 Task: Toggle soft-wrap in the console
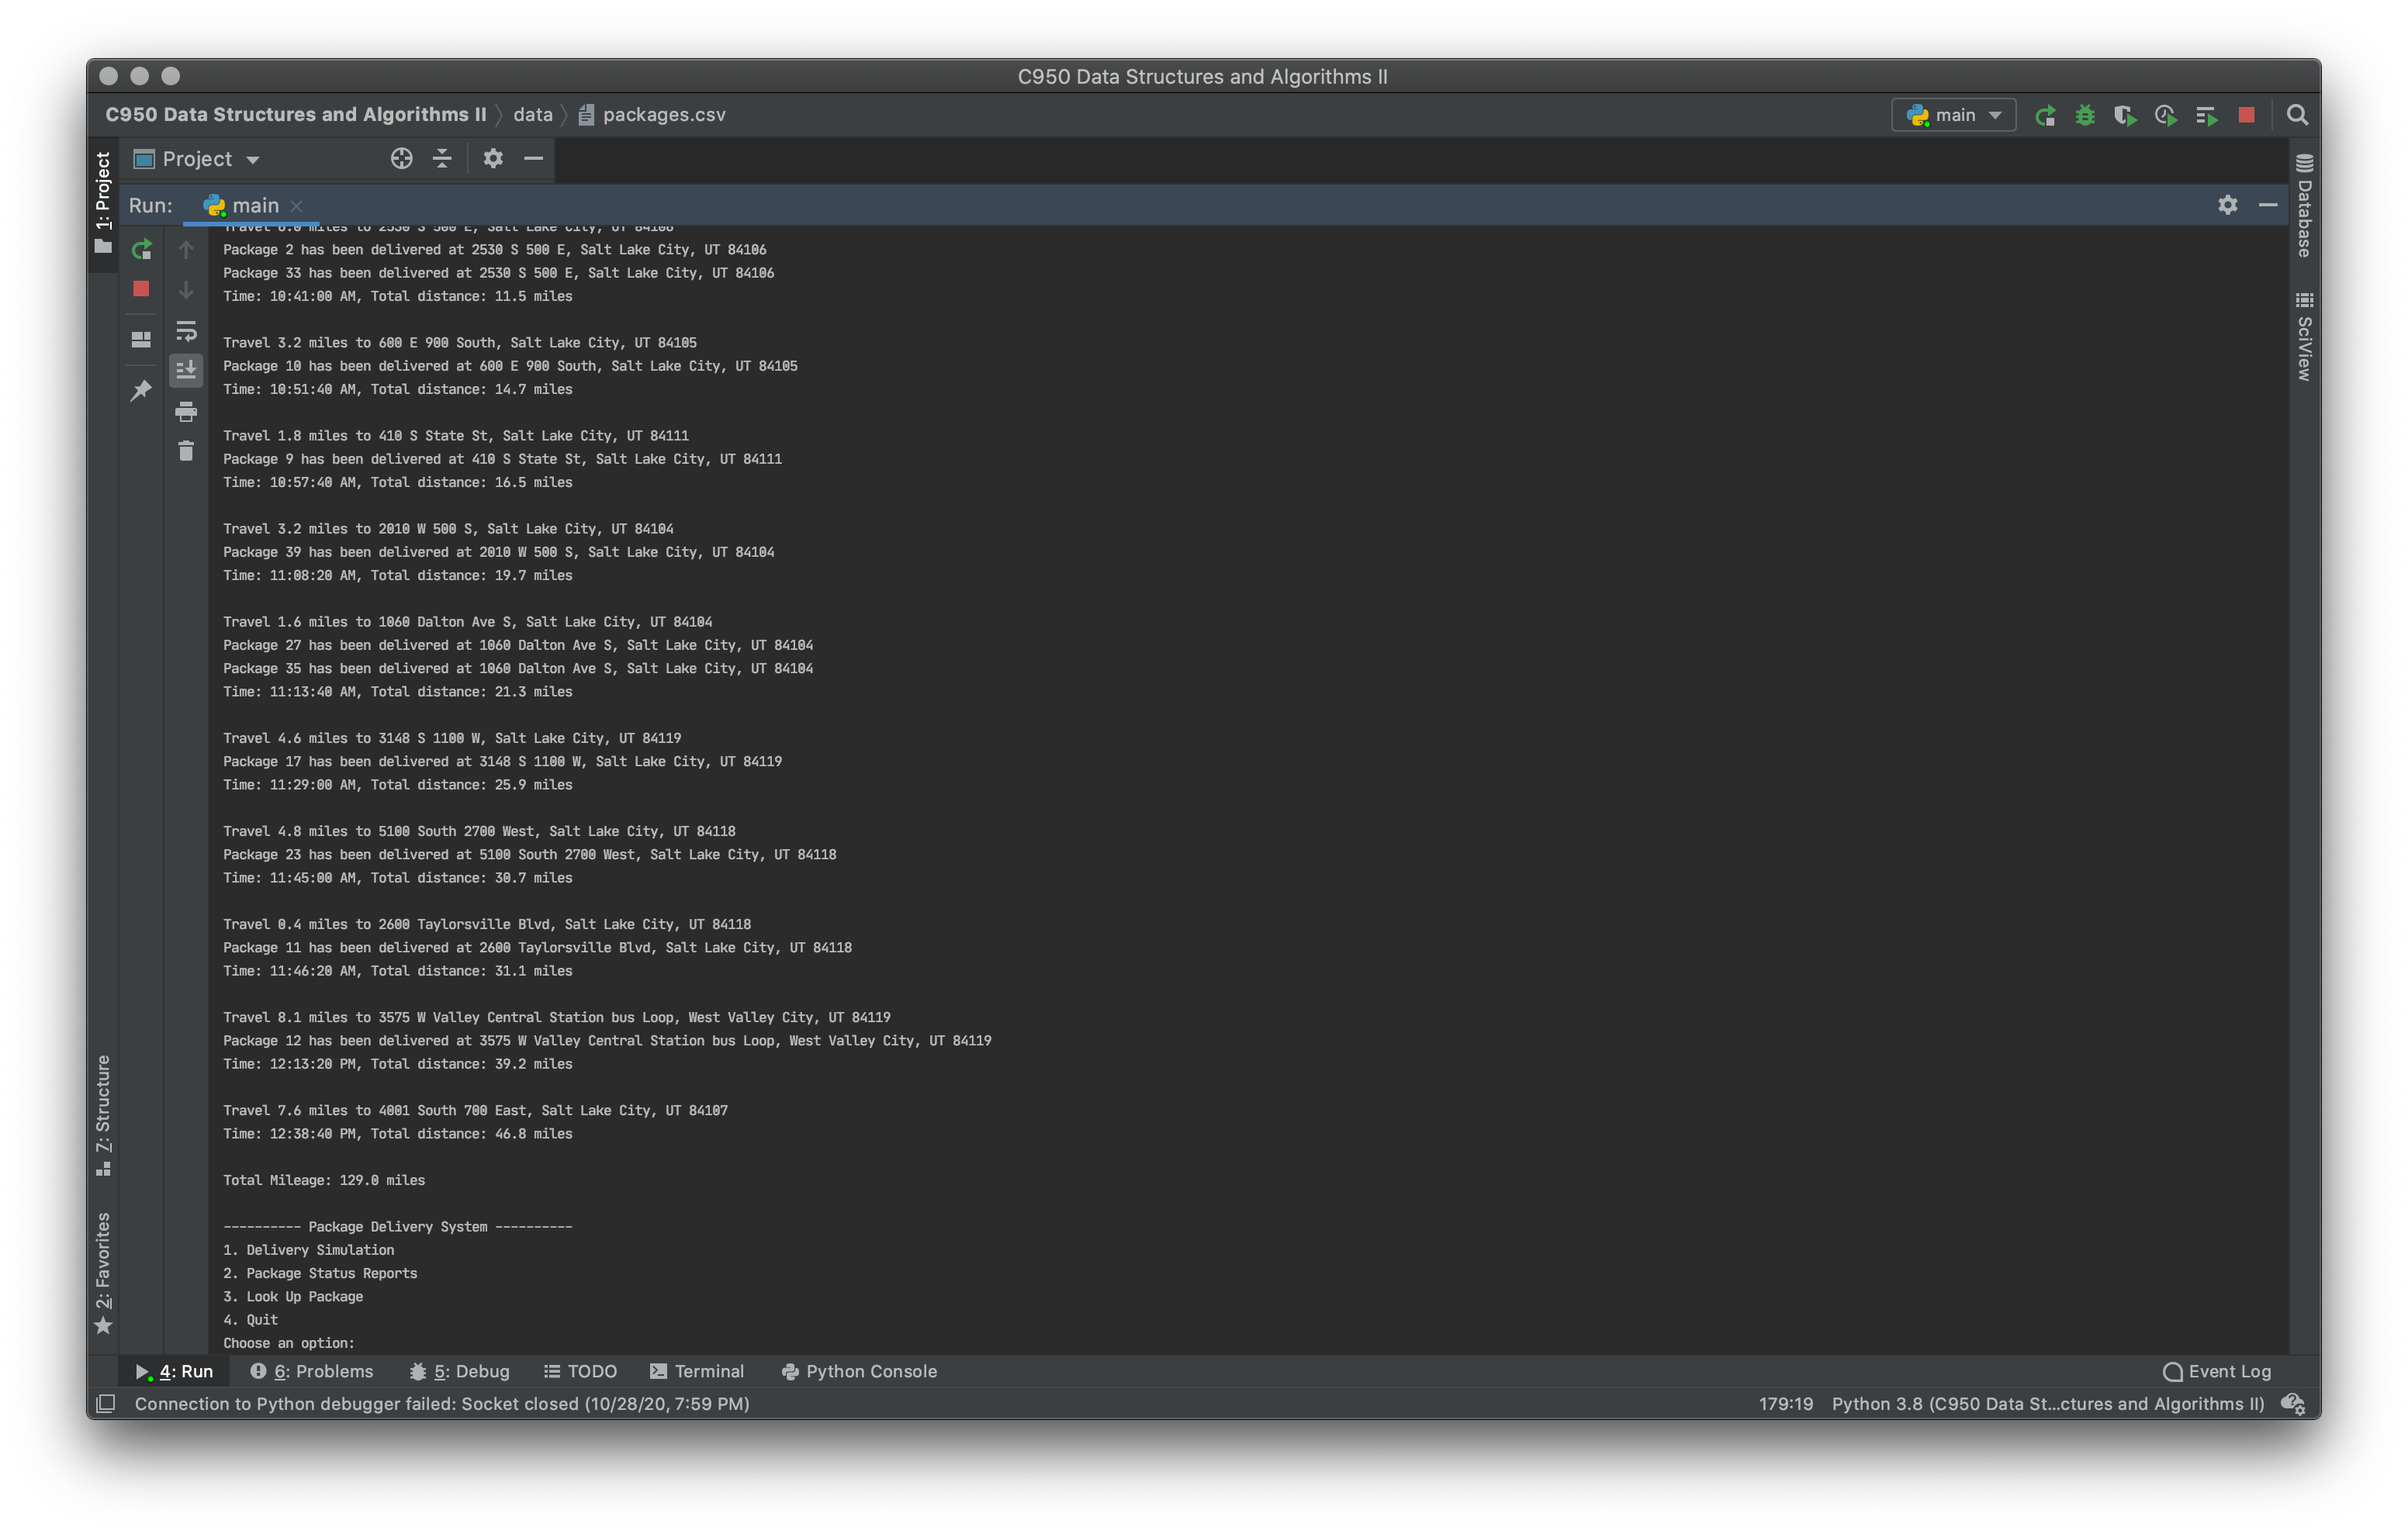coord(186,331)
